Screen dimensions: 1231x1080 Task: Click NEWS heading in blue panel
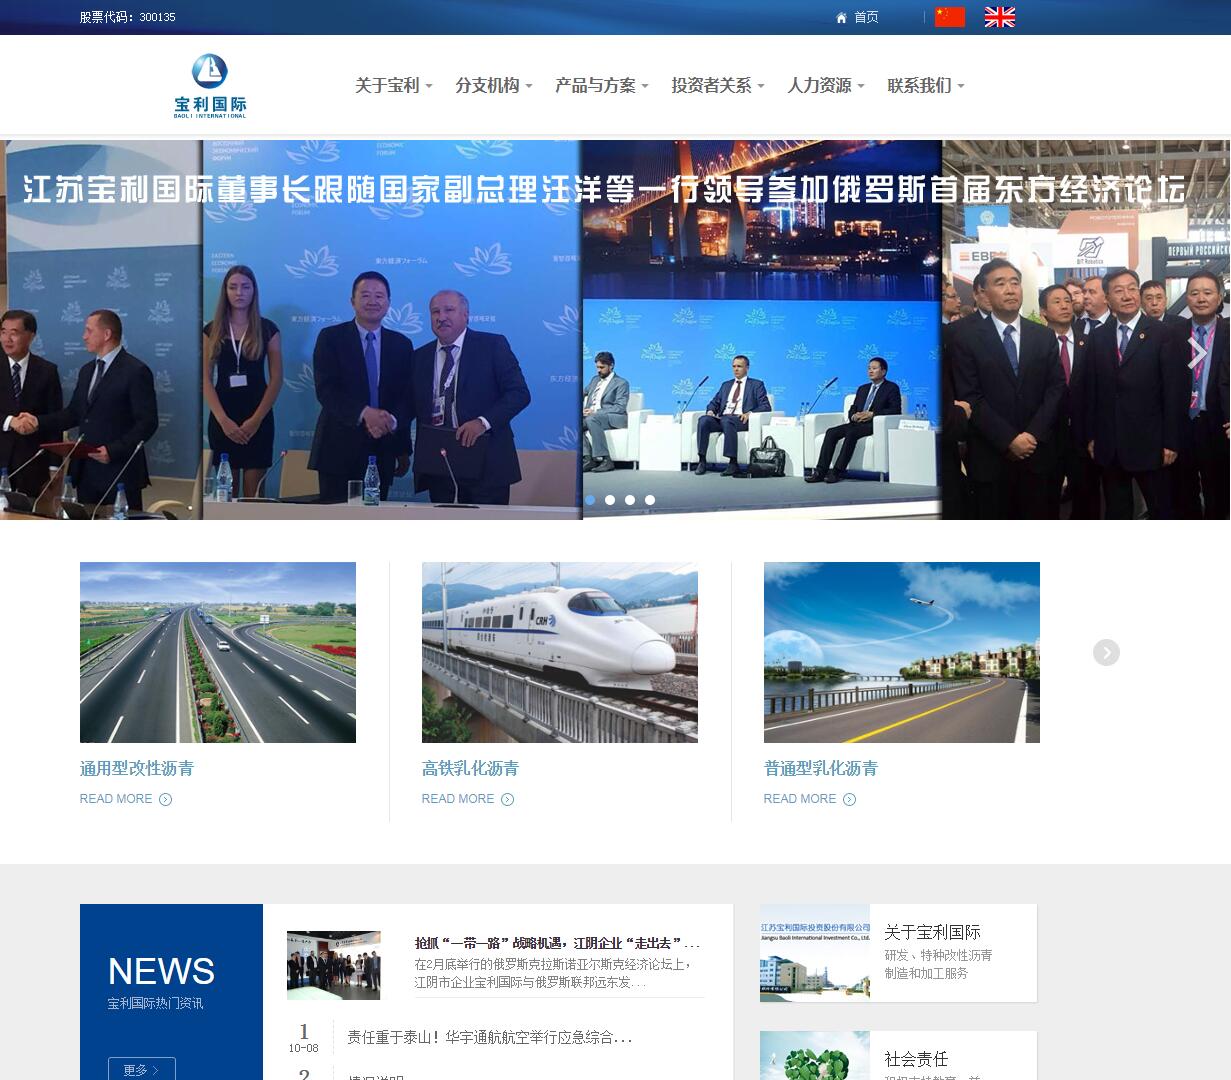coord(161,971)
